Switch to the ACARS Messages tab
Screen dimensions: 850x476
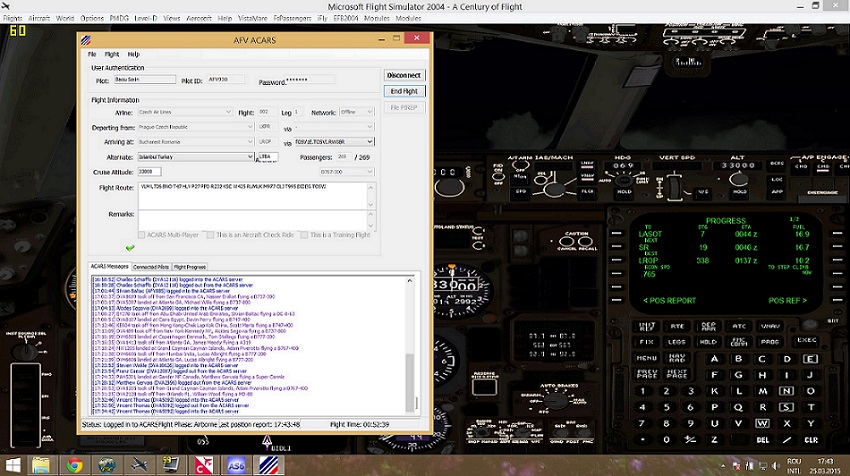(110, 267)
